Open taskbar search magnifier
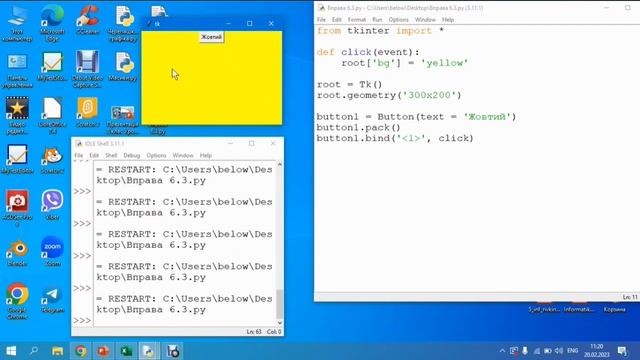The height and width of the screenshot is (360, 640). point(34,351)
